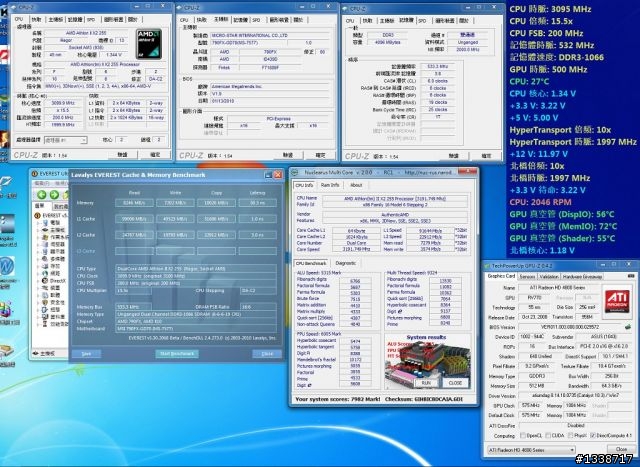Image resolution: width=640 pixels, height=467 pixels.
Task: Open the Sensors tab in GPU-Z
Action: point(527,276)
